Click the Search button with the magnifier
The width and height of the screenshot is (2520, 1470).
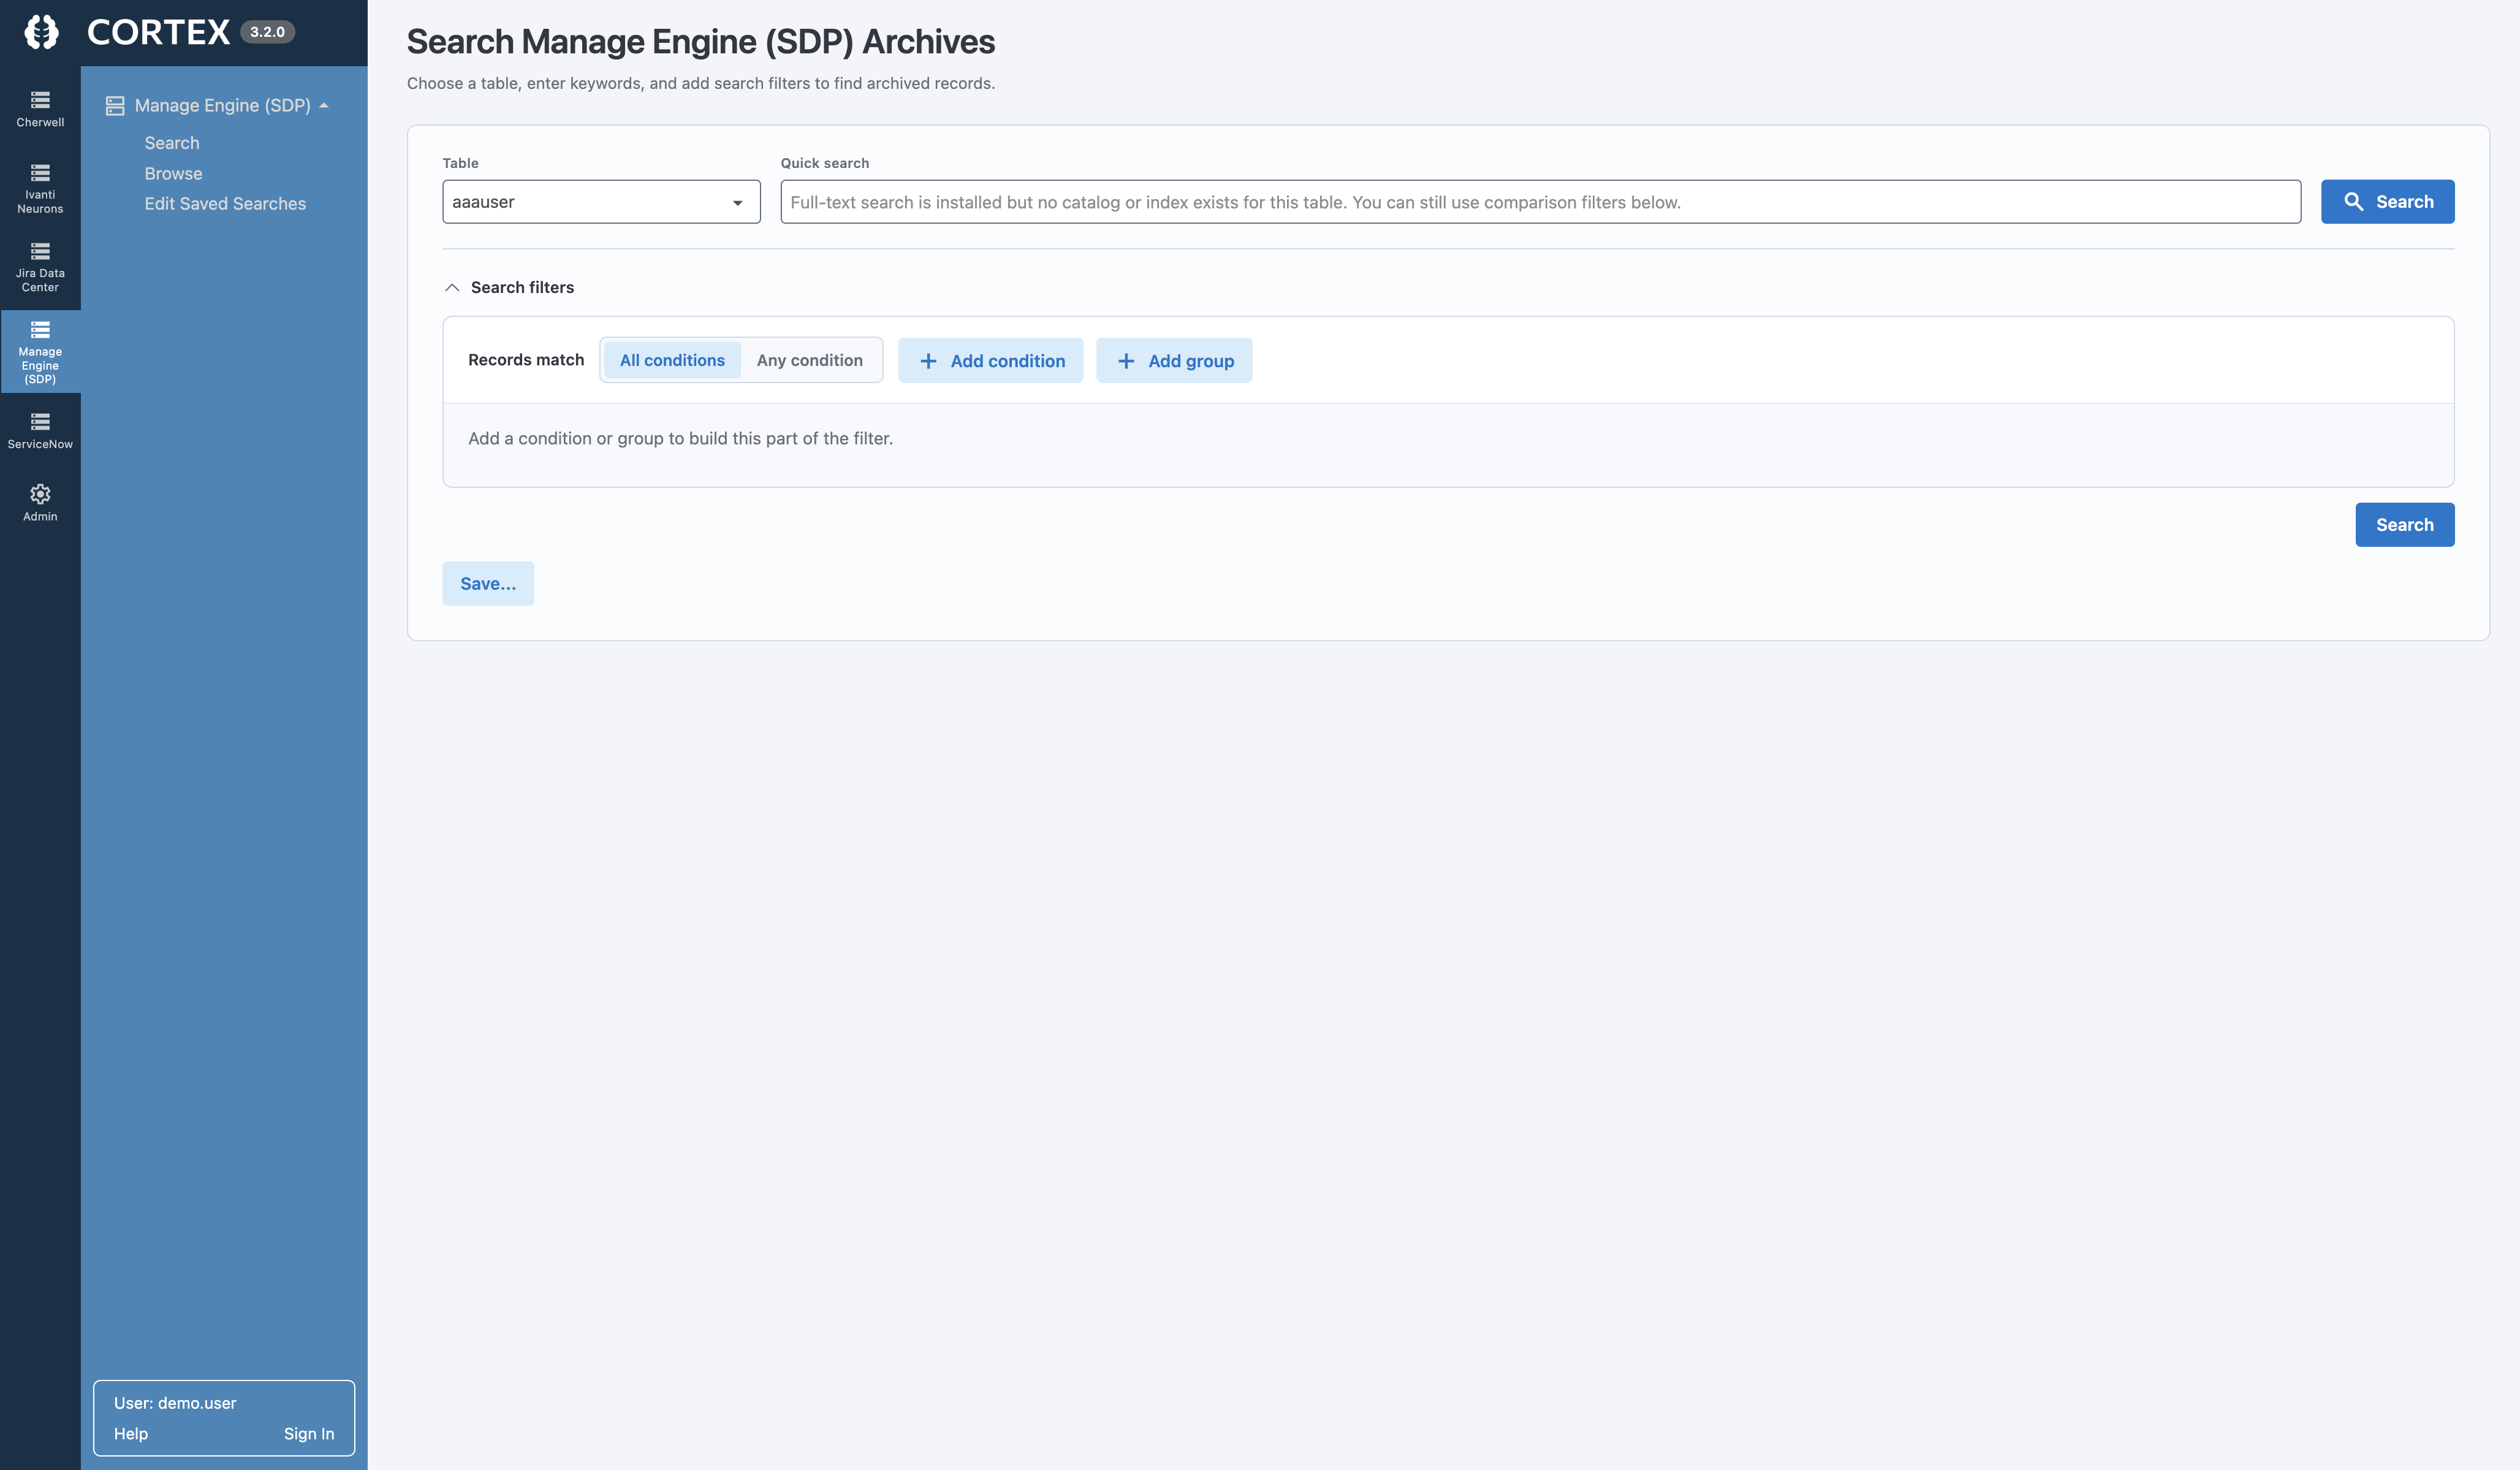pyautogui.click(x=2387, y=202)
